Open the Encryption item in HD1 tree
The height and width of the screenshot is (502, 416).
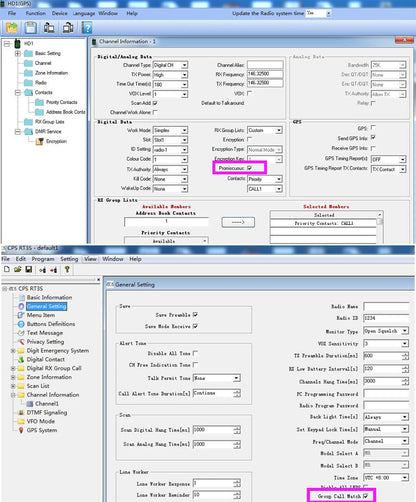(x=56, y=141)
